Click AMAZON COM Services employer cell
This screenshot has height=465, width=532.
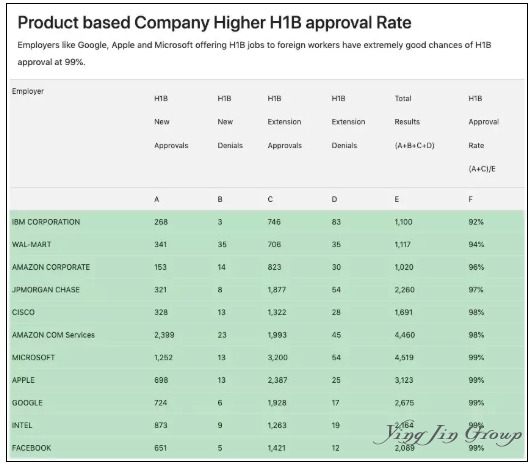[x=53, y=335]
